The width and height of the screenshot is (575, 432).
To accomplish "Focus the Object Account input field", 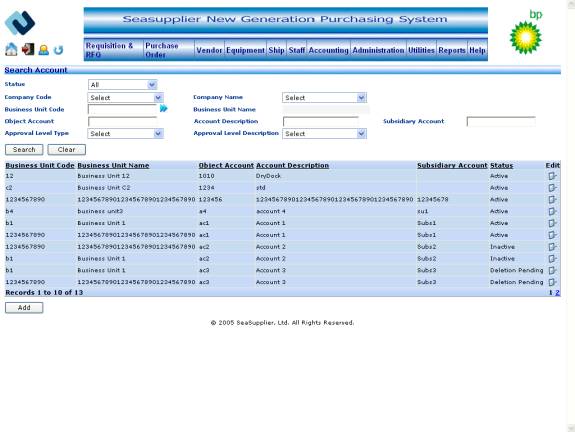I will 122,121.
